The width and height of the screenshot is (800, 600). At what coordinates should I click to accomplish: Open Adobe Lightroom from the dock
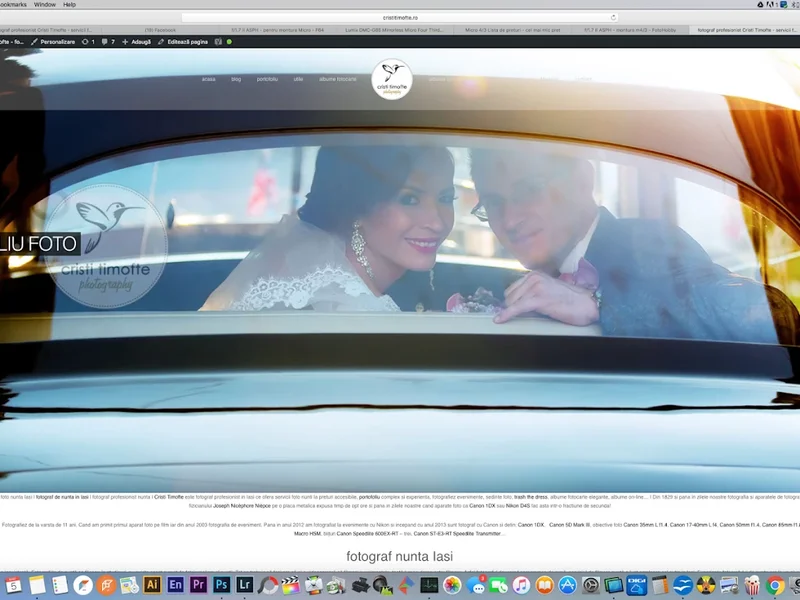(244, 585)
